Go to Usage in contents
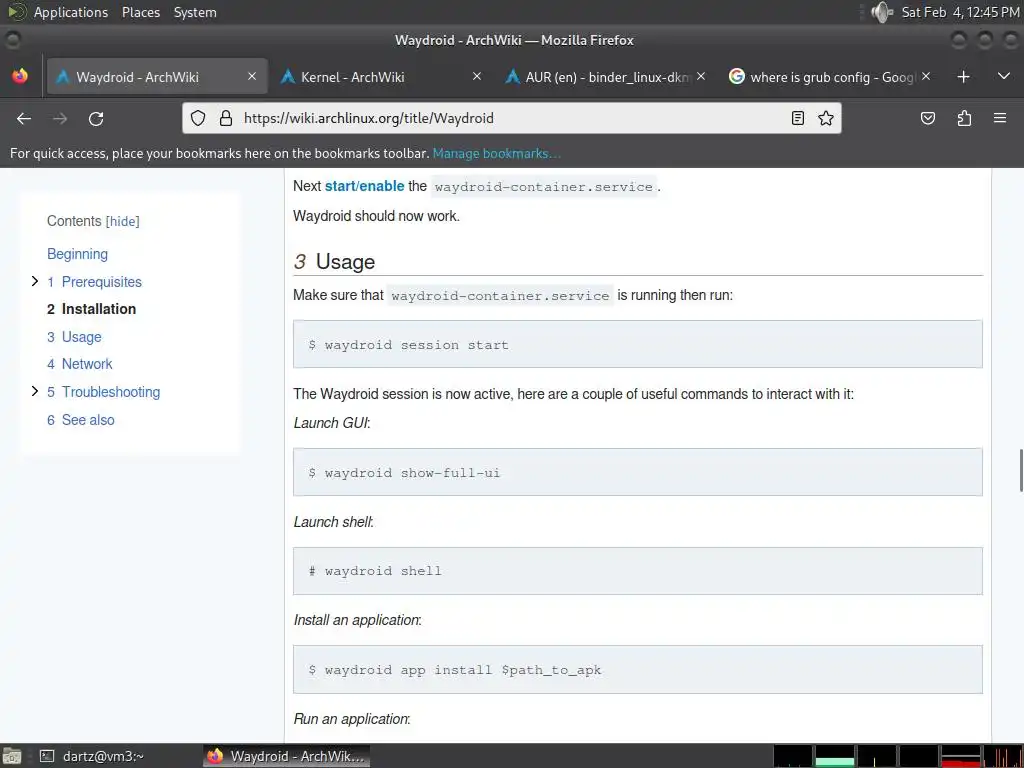 click(x=74, y=337)
